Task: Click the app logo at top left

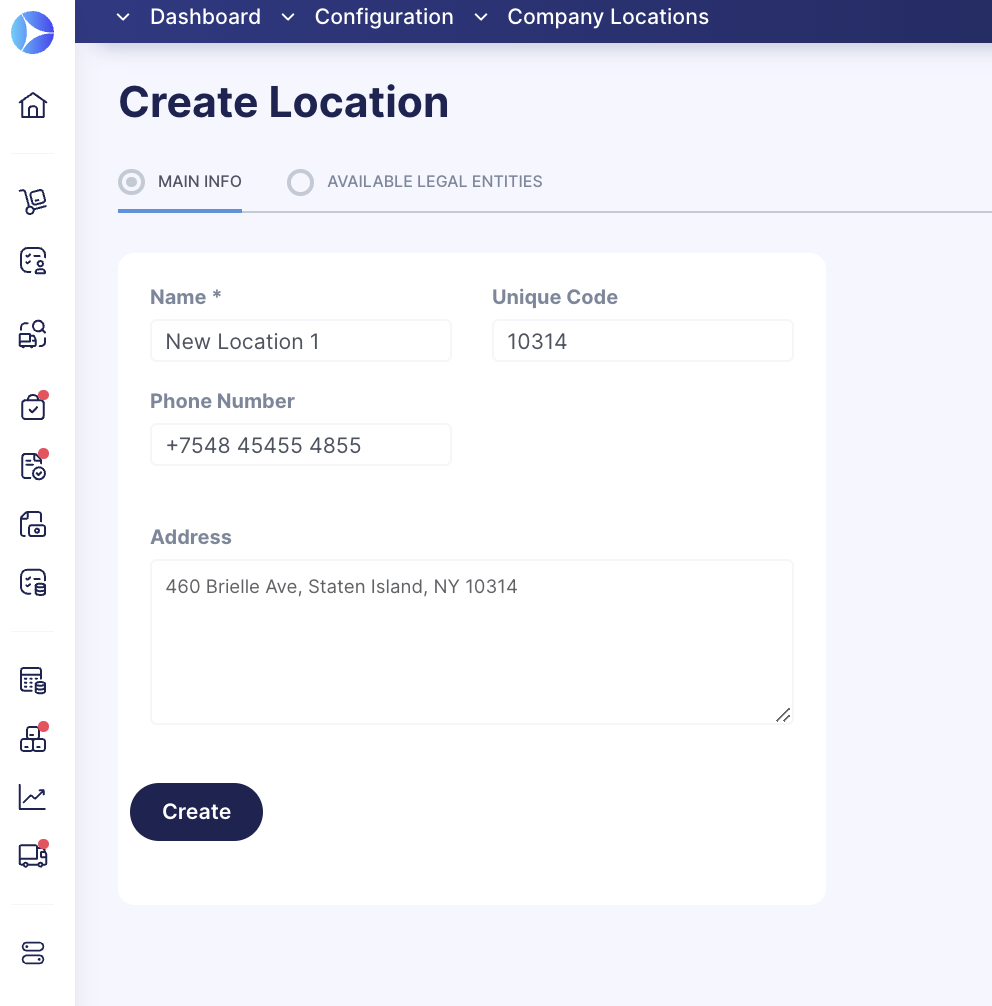Action: 33,32
